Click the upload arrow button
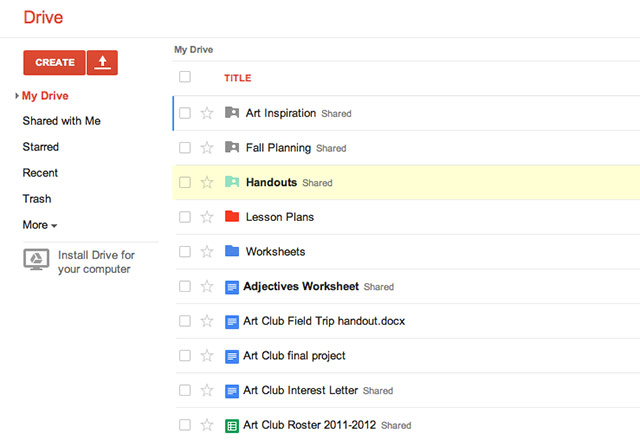The image size is (640, 440). pyautogui.click(x=102, y=62)
